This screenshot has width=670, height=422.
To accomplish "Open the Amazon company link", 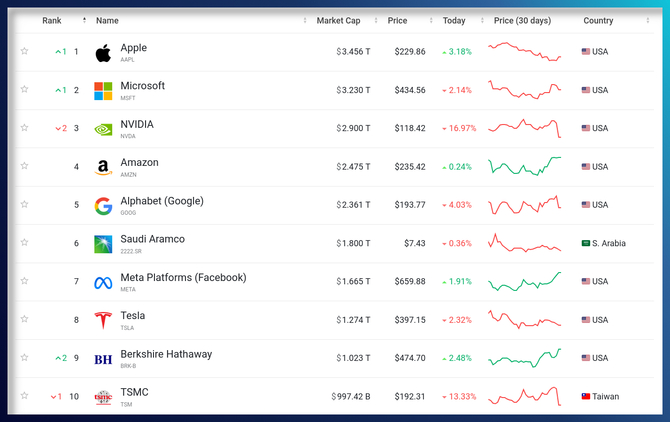I will 139,163.
